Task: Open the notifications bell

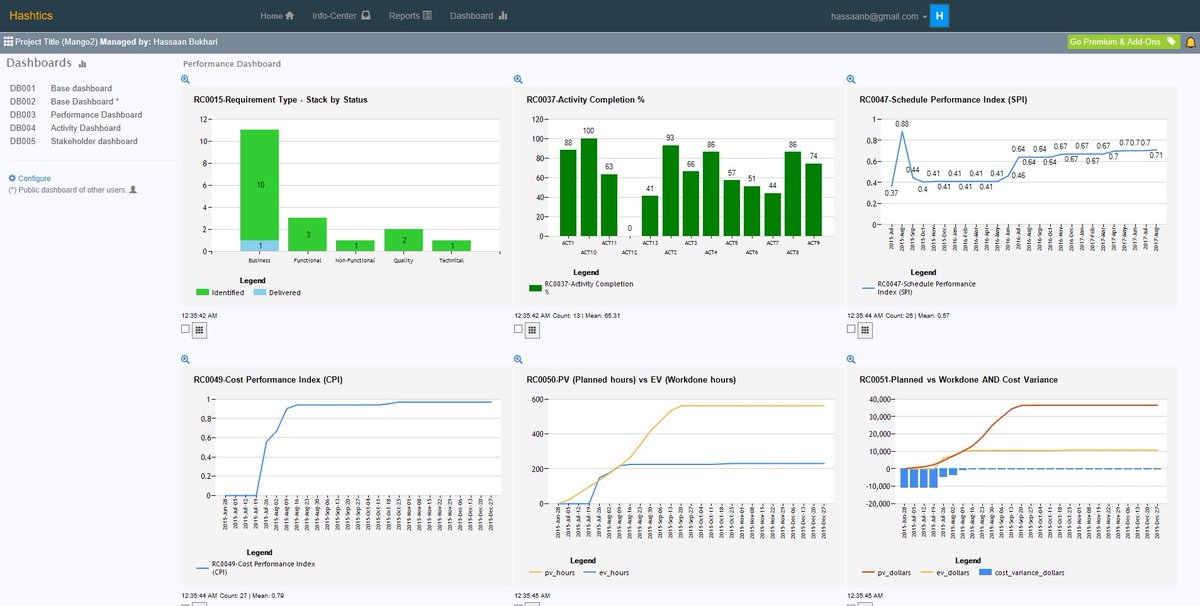Action: click(x=1190, y=43)
